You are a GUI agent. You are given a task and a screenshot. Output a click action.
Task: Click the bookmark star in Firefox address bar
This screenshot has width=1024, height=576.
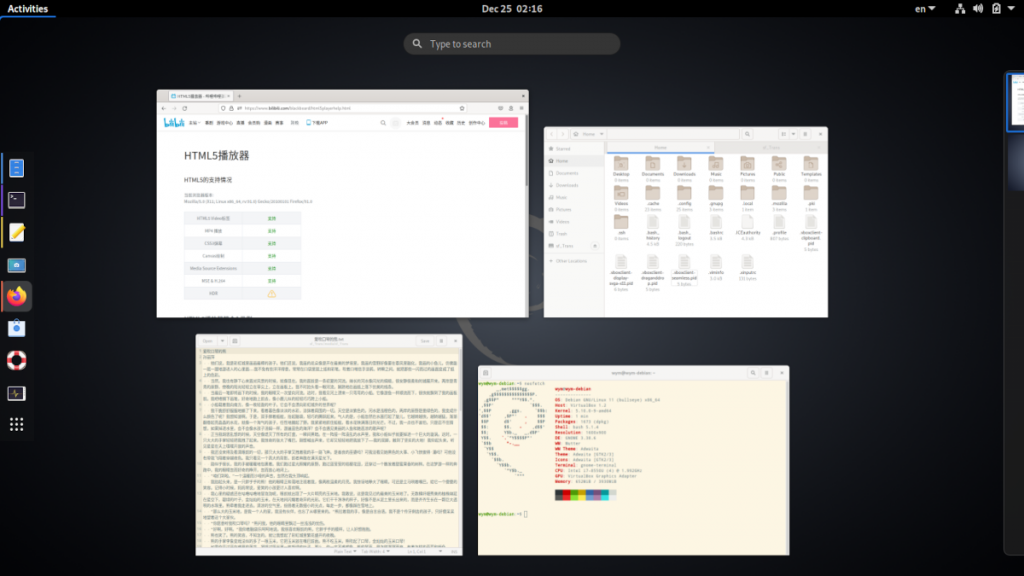pos(460,107)
